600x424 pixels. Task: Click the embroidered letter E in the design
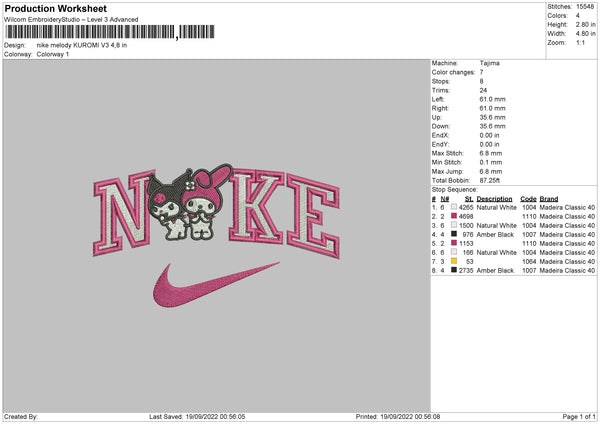point(313,216)
